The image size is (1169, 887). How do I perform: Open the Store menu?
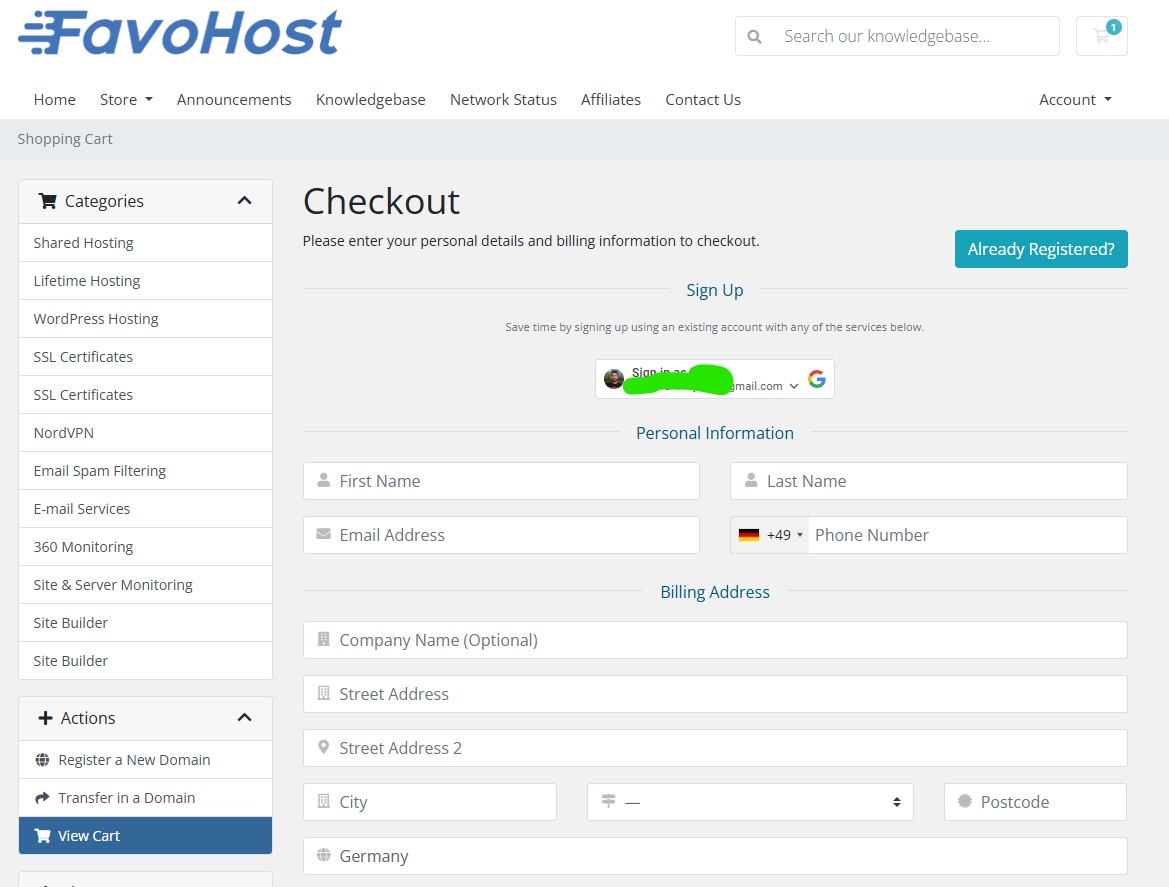tap(125, 99)
